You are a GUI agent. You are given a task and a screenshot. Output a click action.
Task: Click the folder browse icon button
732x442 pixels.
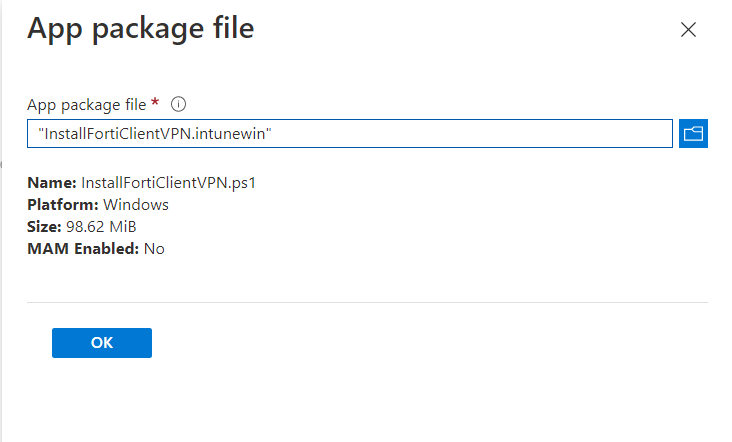point(693,133)
